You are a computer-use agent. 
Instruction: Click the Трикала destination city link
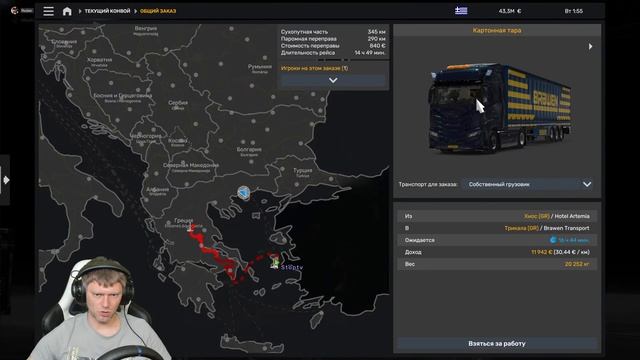point(521,228)
